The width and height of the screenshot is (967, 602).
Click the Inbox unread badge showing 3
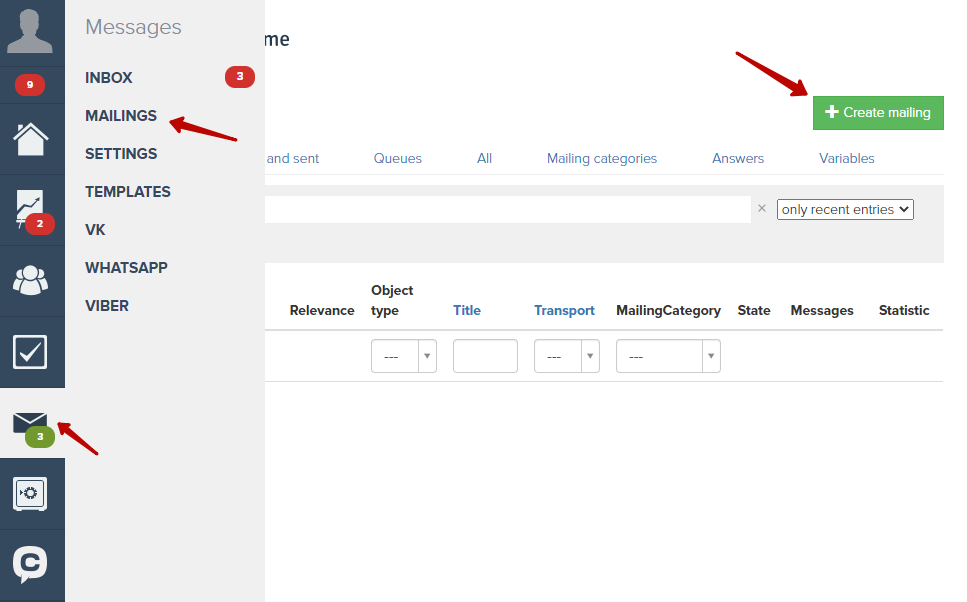coord(240,76)
